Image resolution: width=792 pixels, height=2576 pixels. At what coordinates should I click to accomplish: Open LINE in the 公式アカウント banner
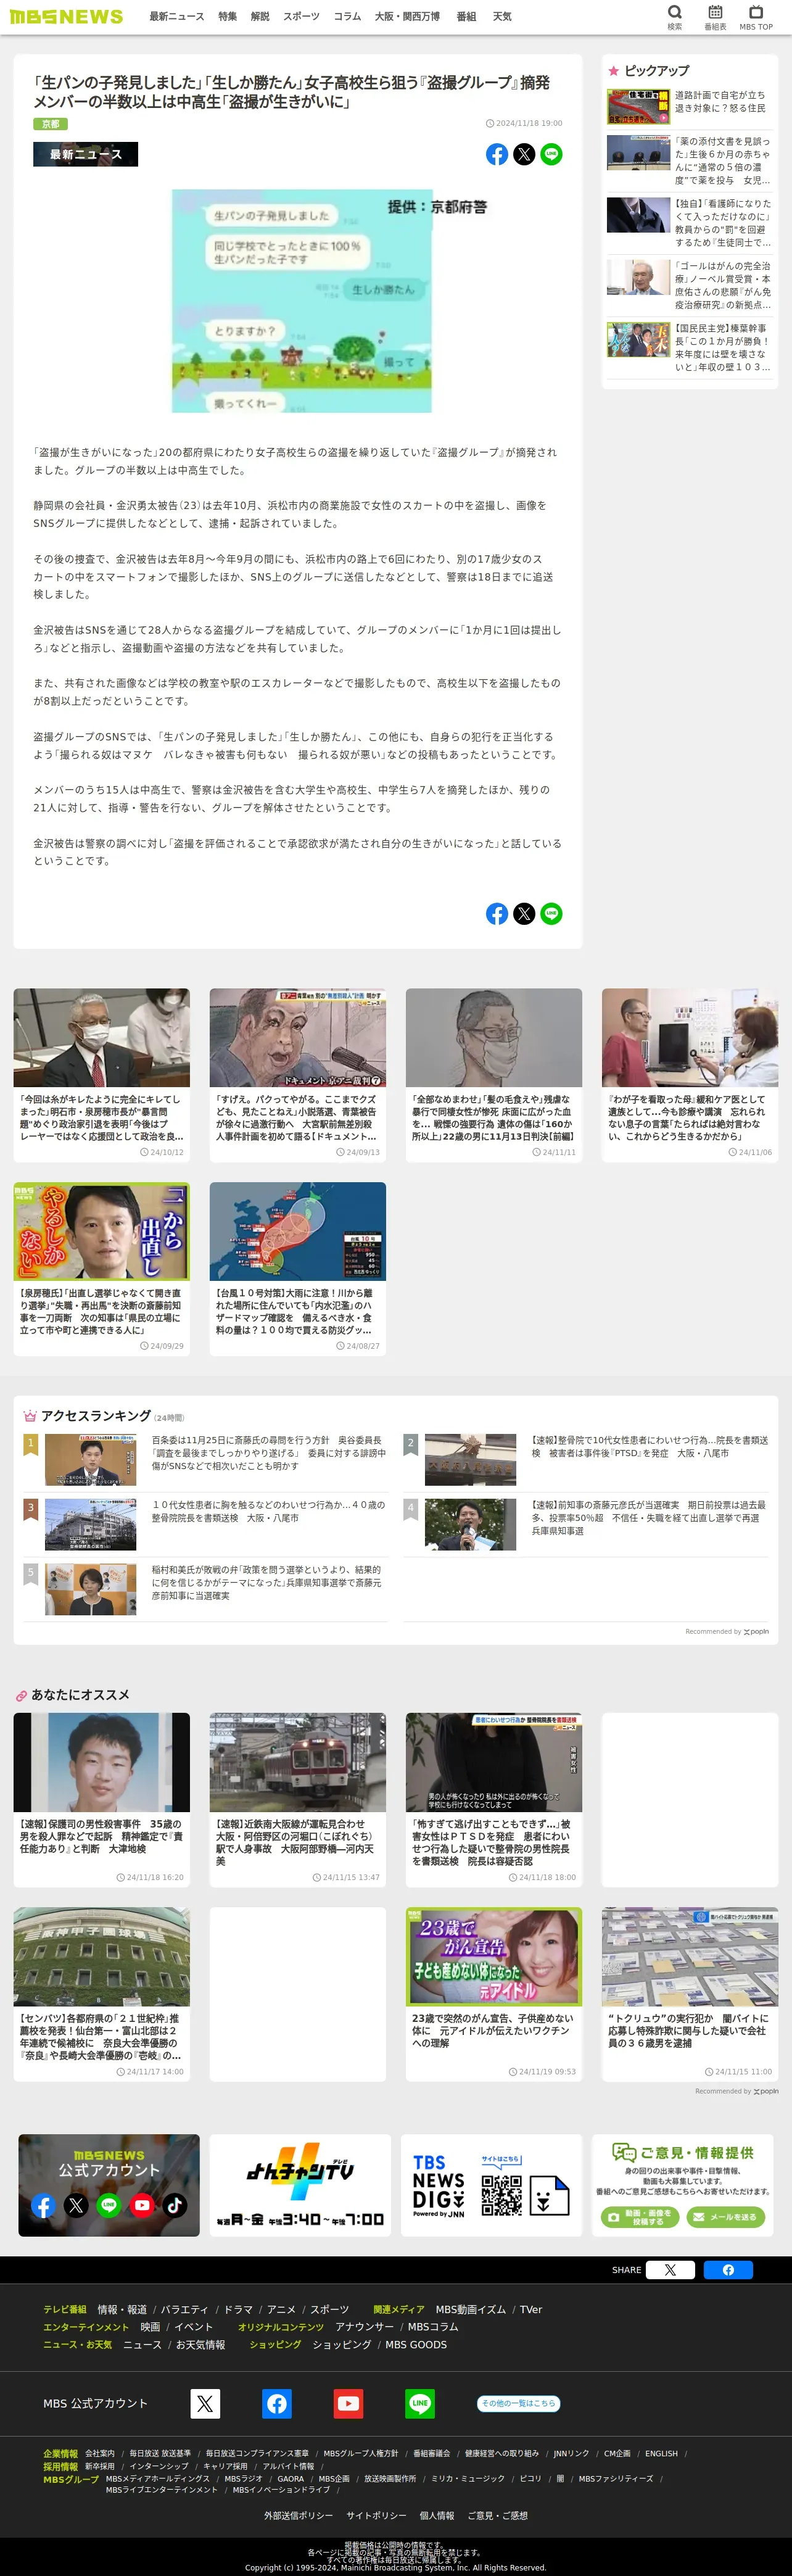[x=109, y=2205]
